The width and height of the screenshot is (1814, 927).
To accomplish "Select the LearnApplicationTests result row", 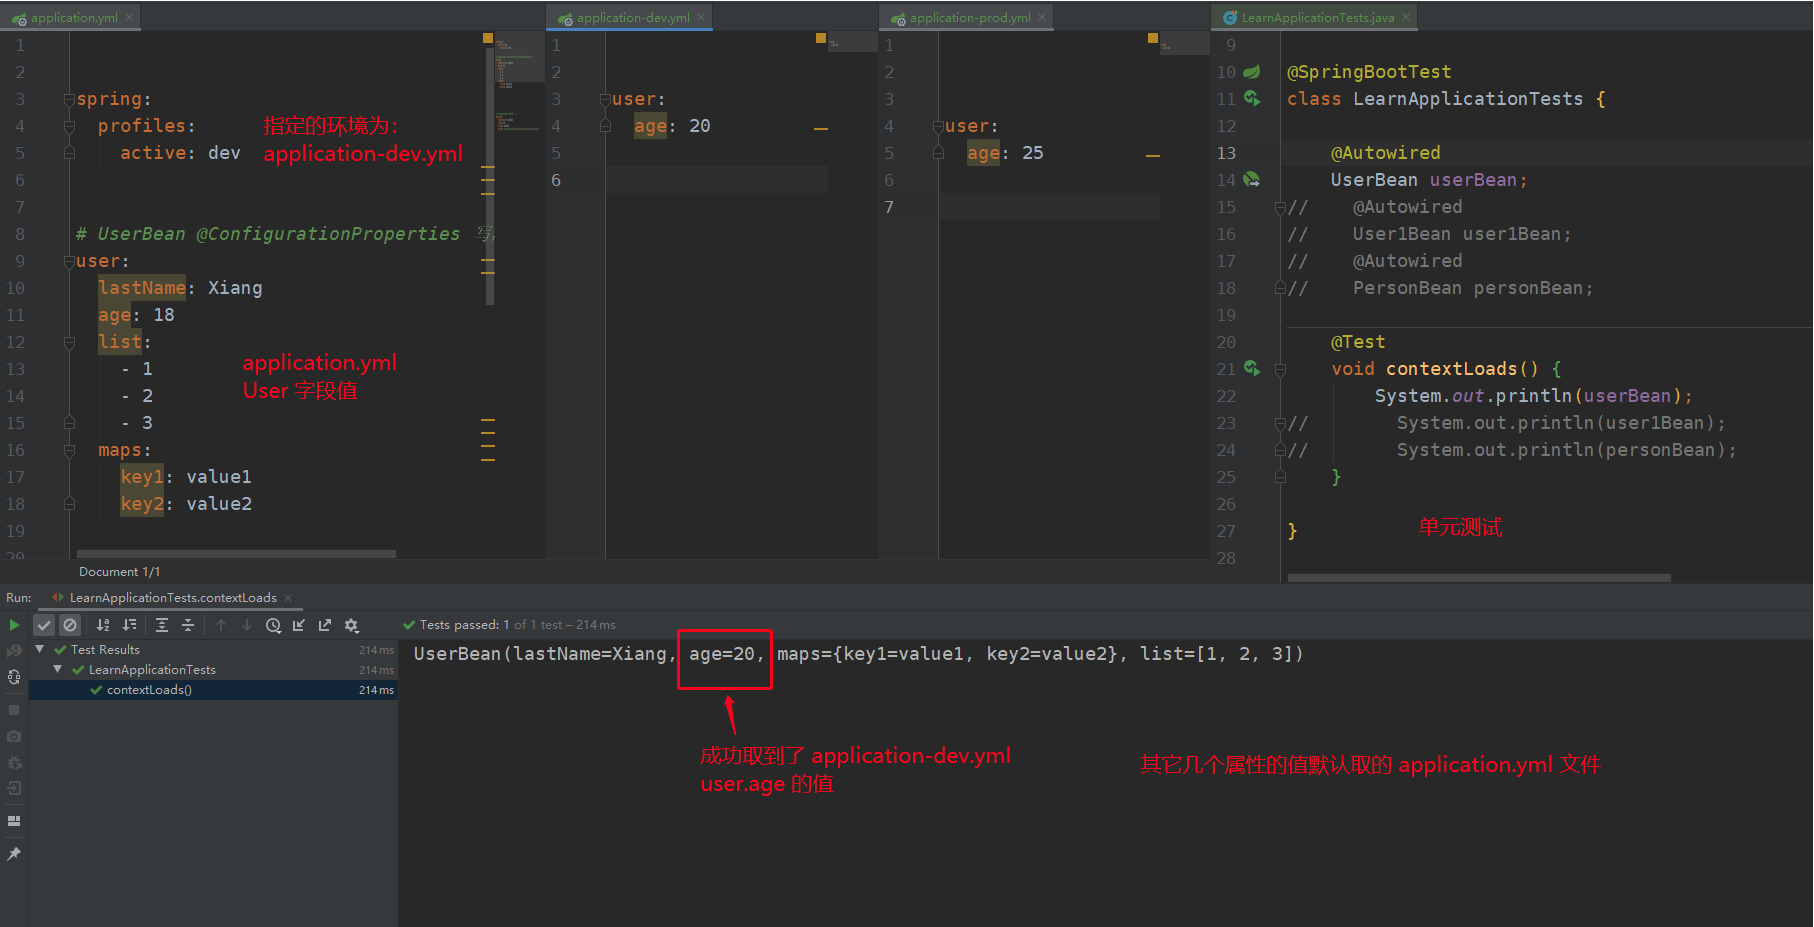I will coord(214,670).
